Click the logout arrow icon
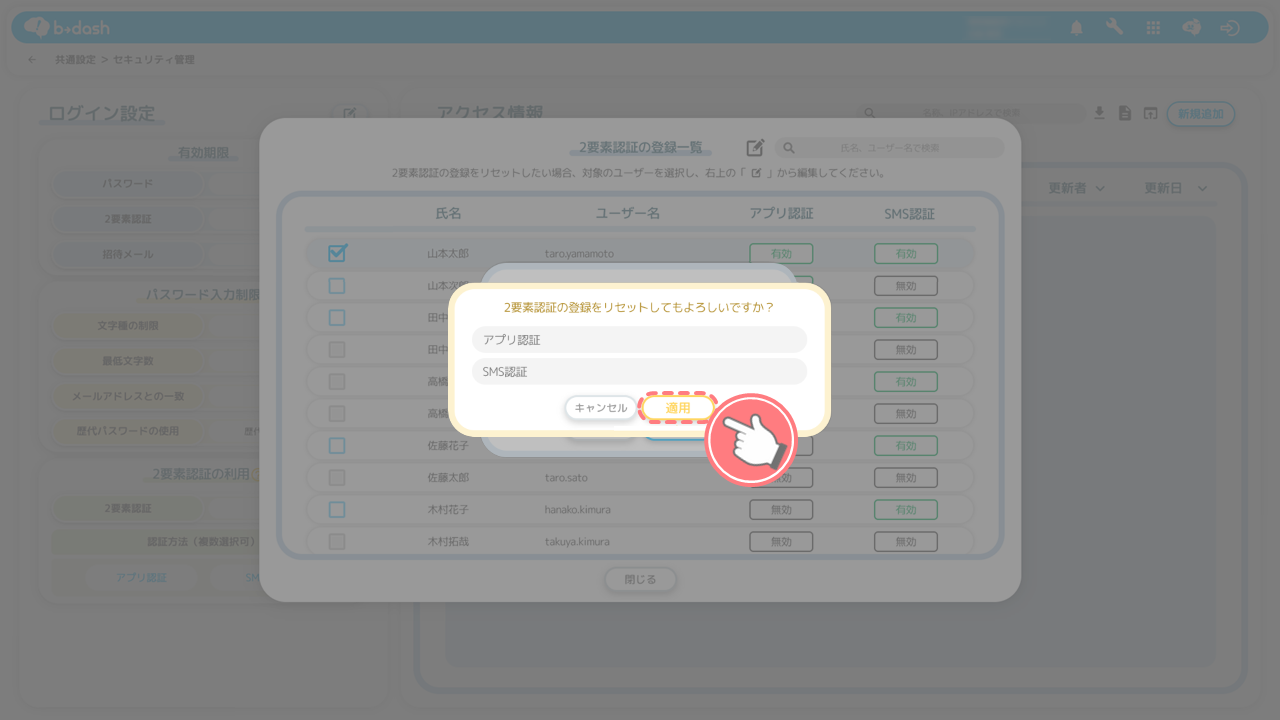1280x720 pixels. tap(1230, 28)
